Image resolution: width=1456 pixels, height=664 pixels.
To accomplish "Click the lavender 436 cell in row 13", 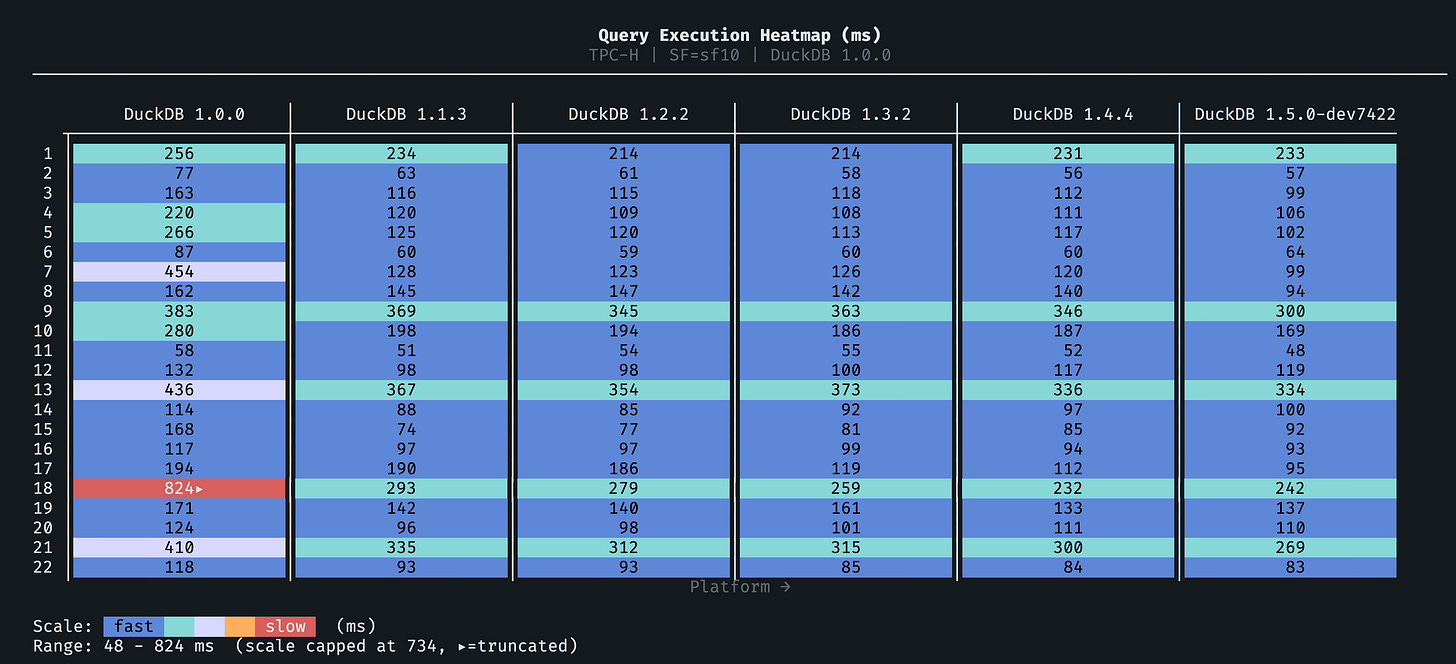I will point(180,390).
